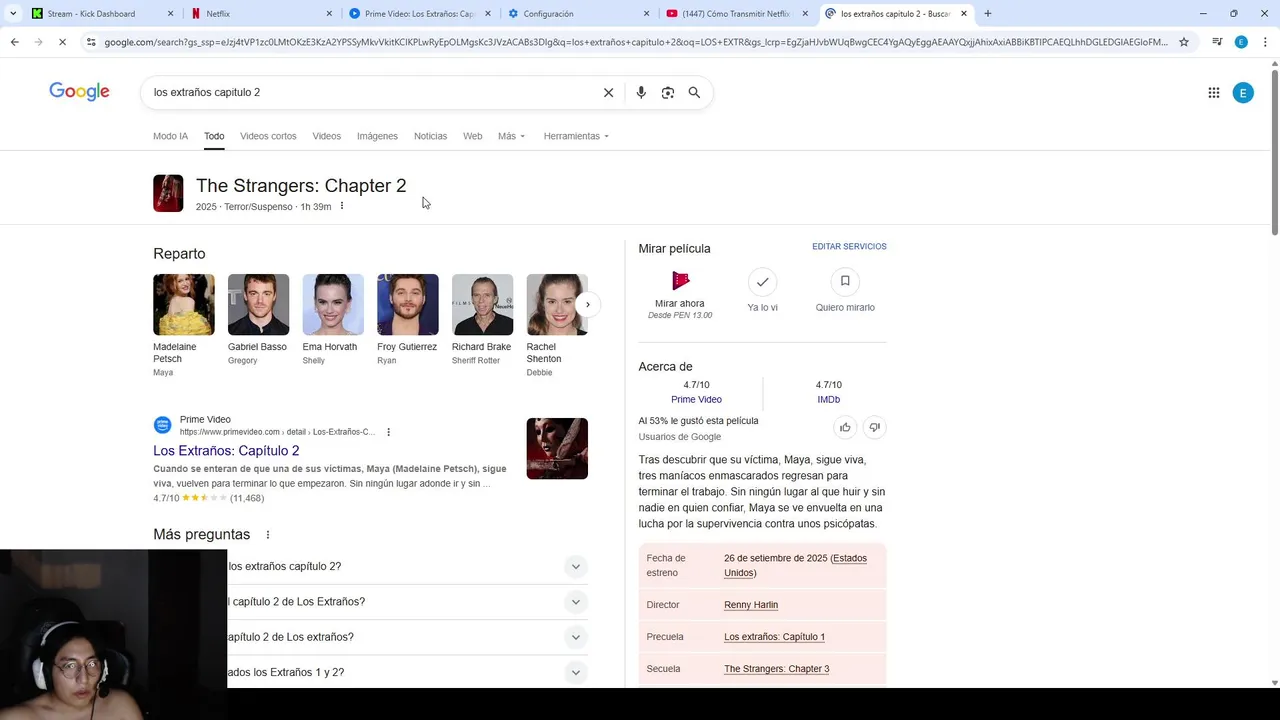Like the movie with thumbs up

845,427
